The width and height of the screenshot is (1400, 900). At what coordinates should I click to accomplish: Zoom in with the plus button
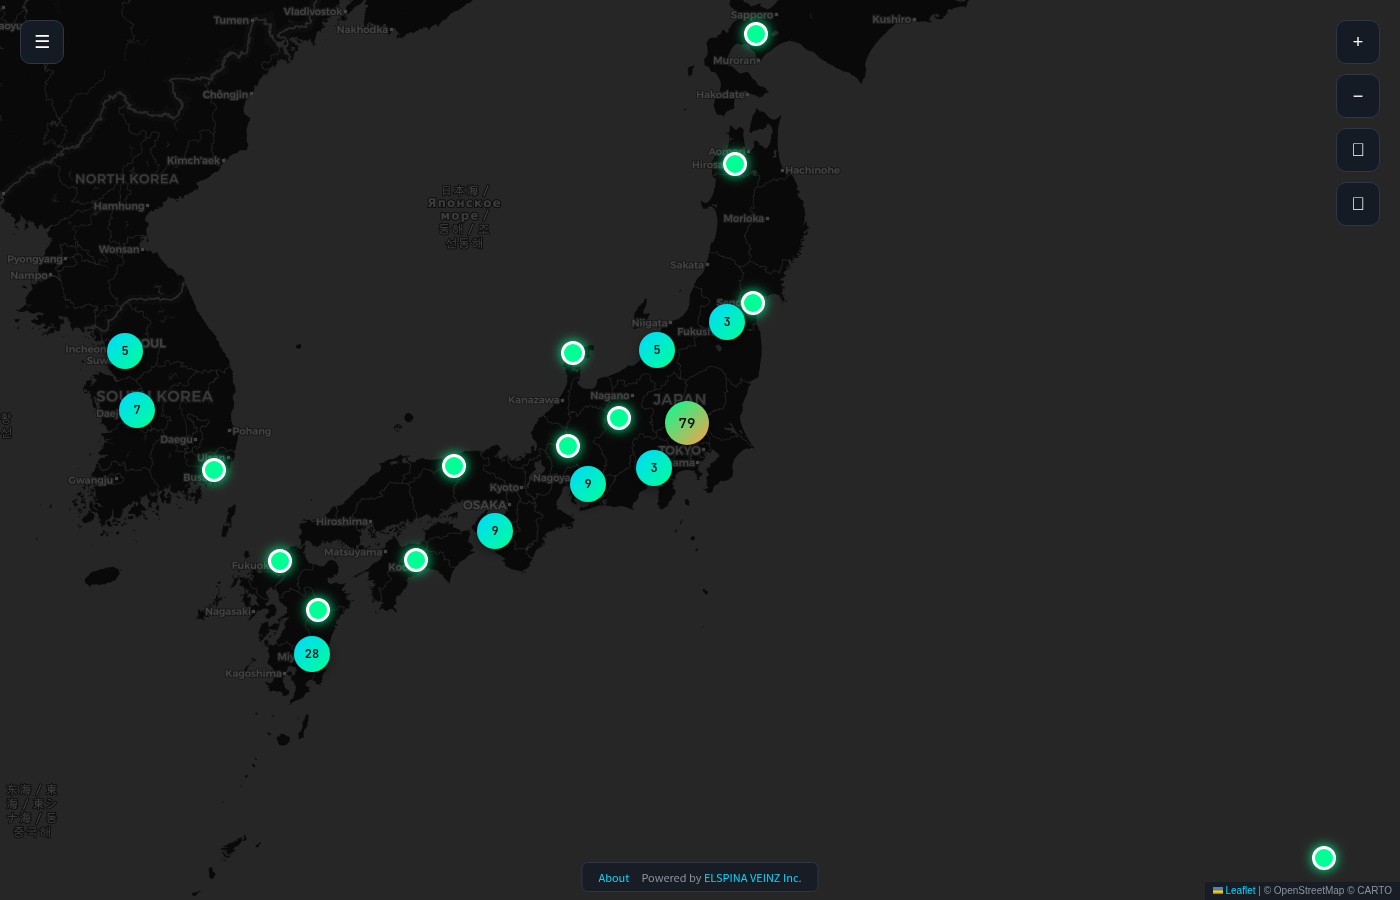click(1358, 42)
